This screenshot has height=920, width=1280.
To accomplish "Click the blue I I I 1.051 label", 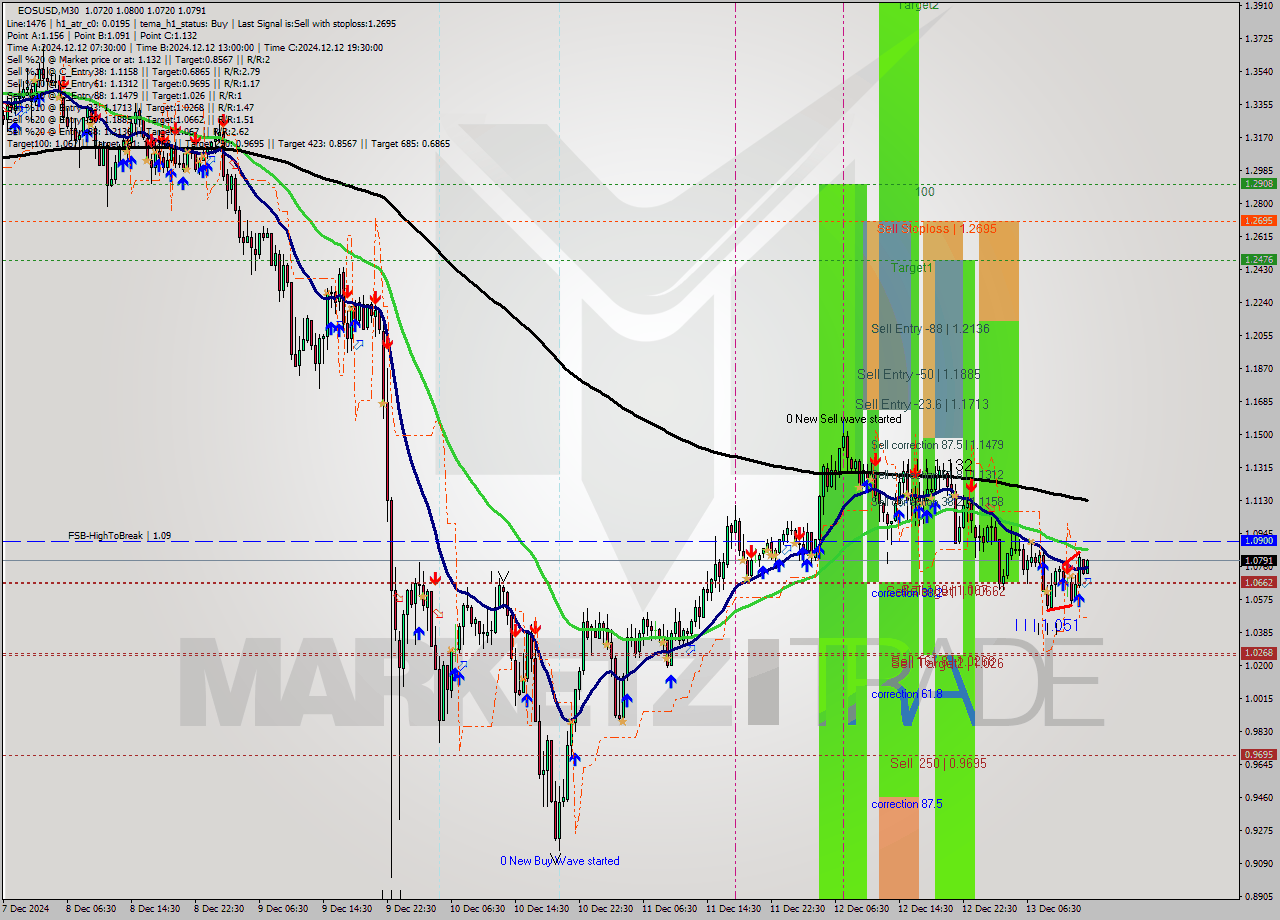I will point(1047,625).
